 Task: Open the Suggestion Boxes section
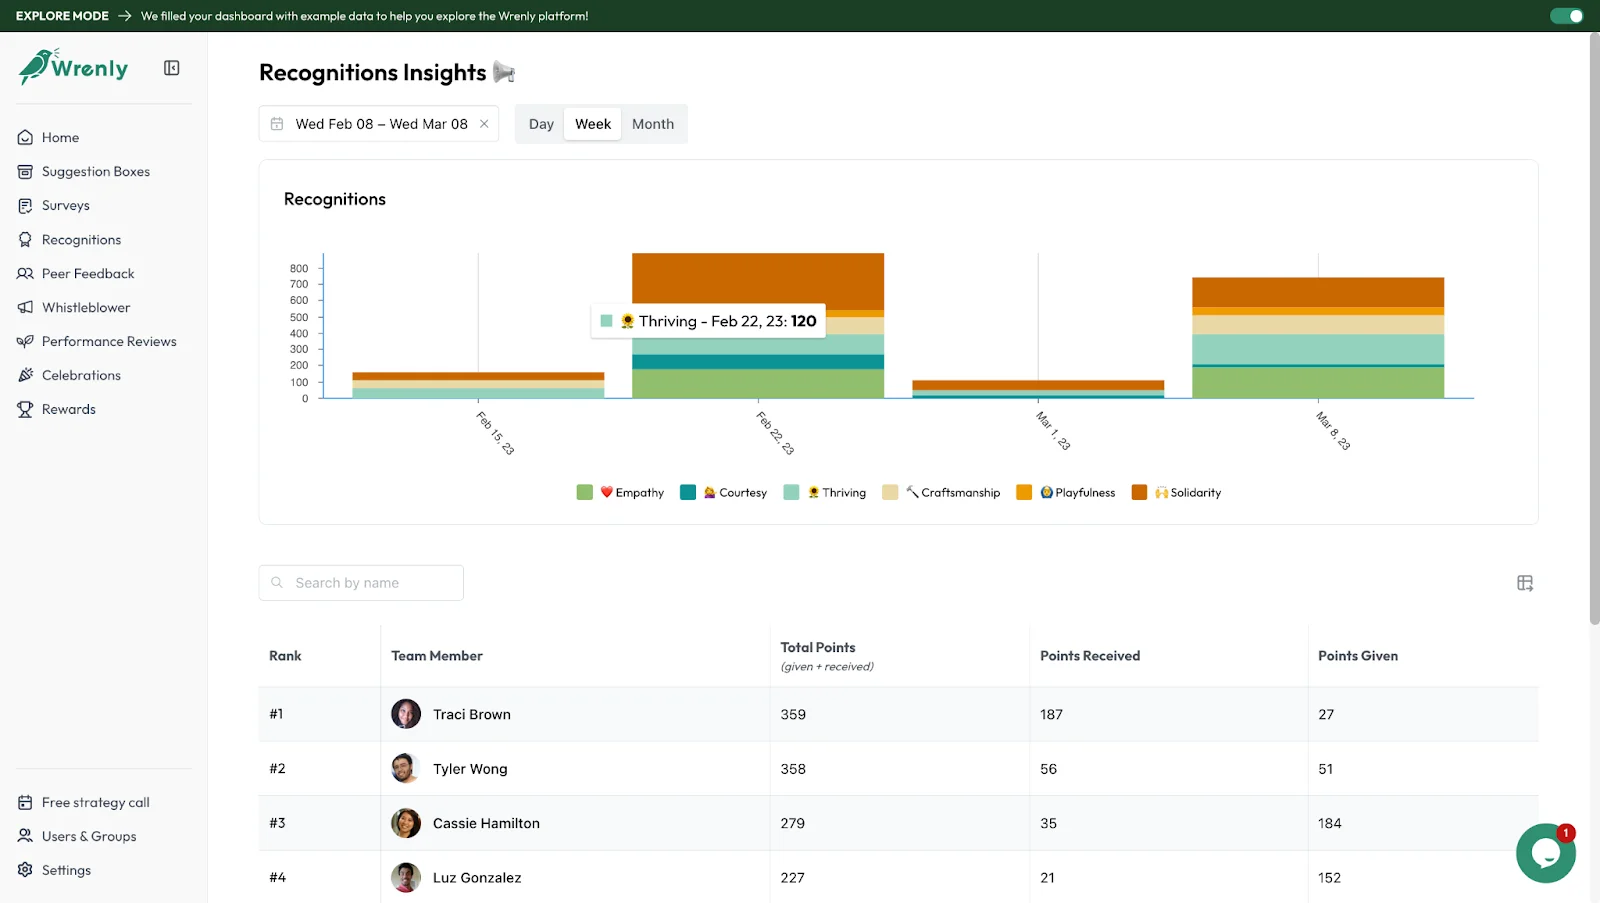tap(94, 171)
